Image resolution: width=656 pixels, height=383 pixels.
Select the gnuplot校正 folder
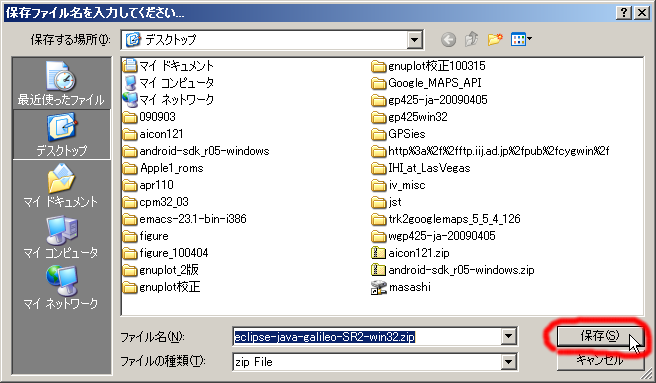[162, 287]
